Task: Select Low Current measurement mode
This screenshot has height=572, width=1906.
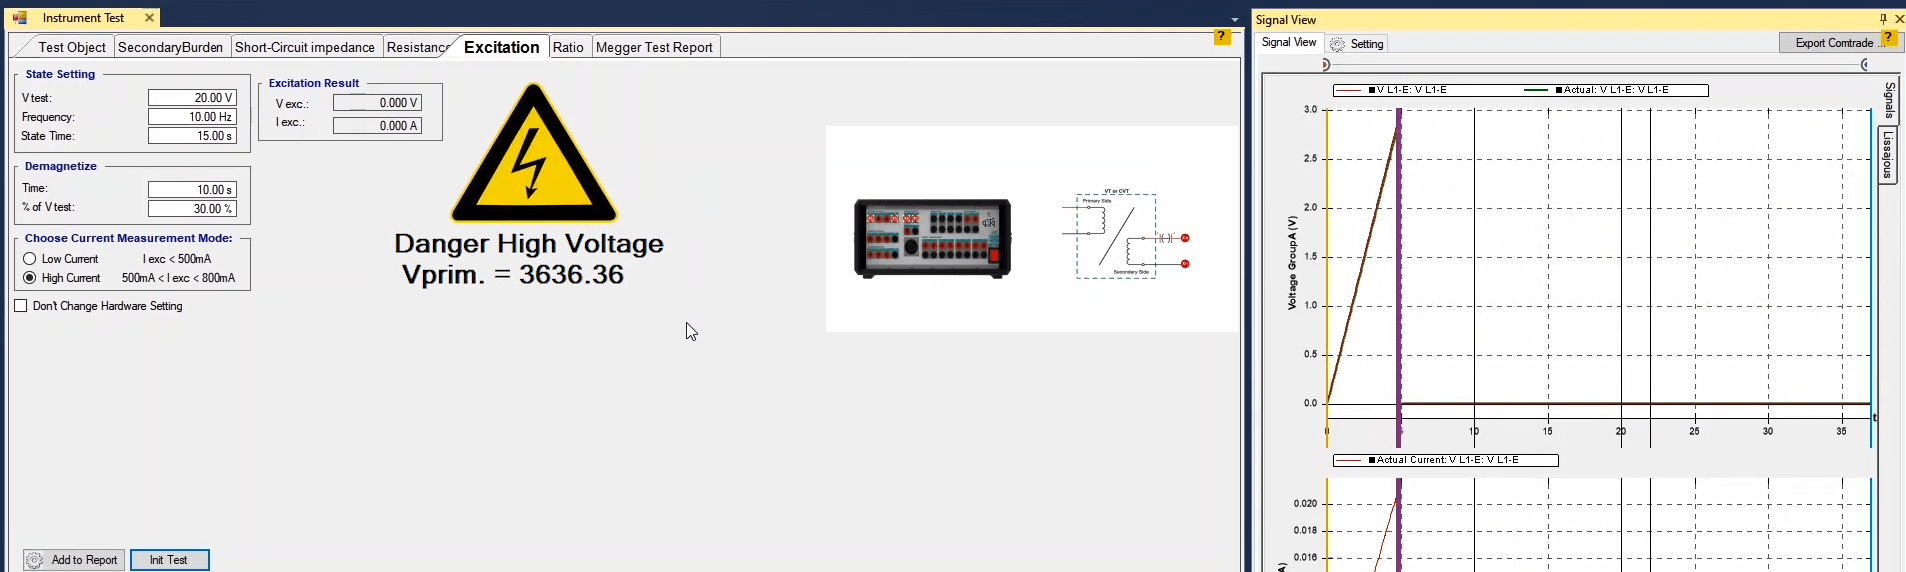Action: [x=30, y=259]
